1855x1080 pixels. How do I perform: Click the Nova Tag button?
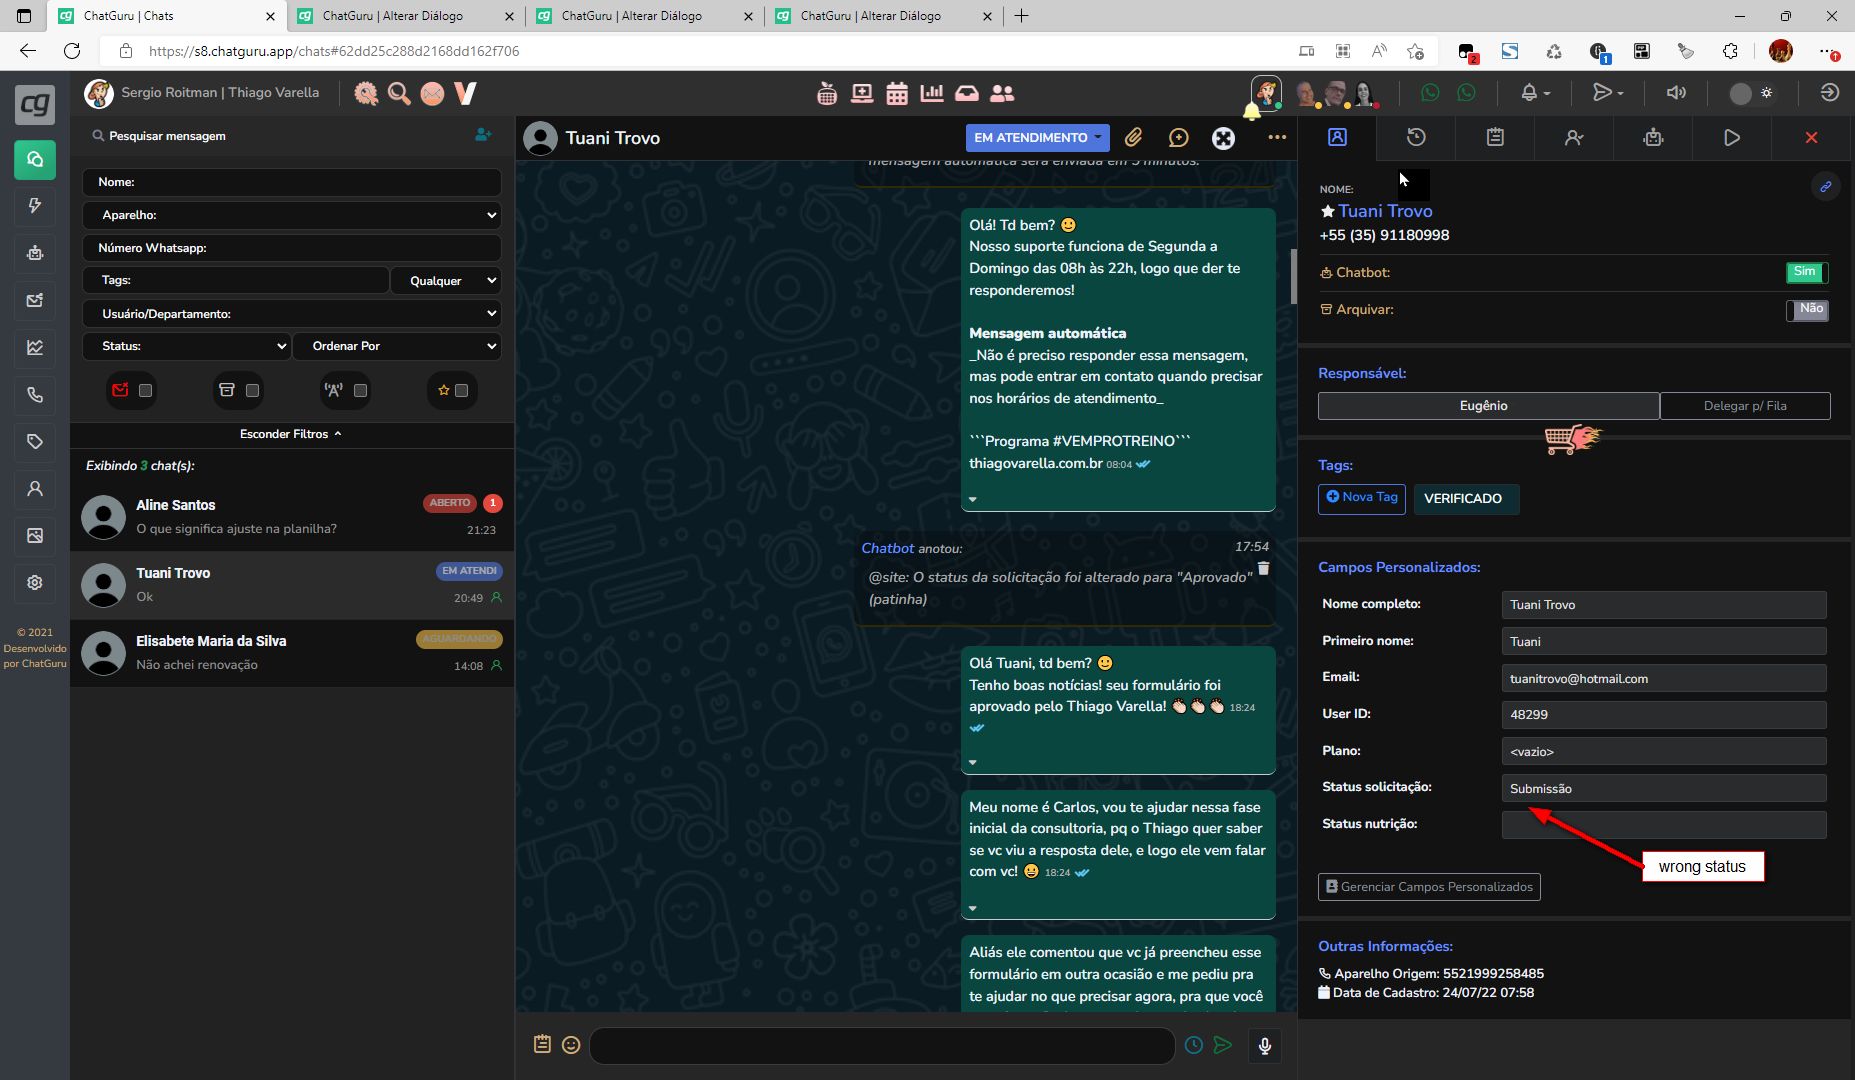(x=1362, y=498)
